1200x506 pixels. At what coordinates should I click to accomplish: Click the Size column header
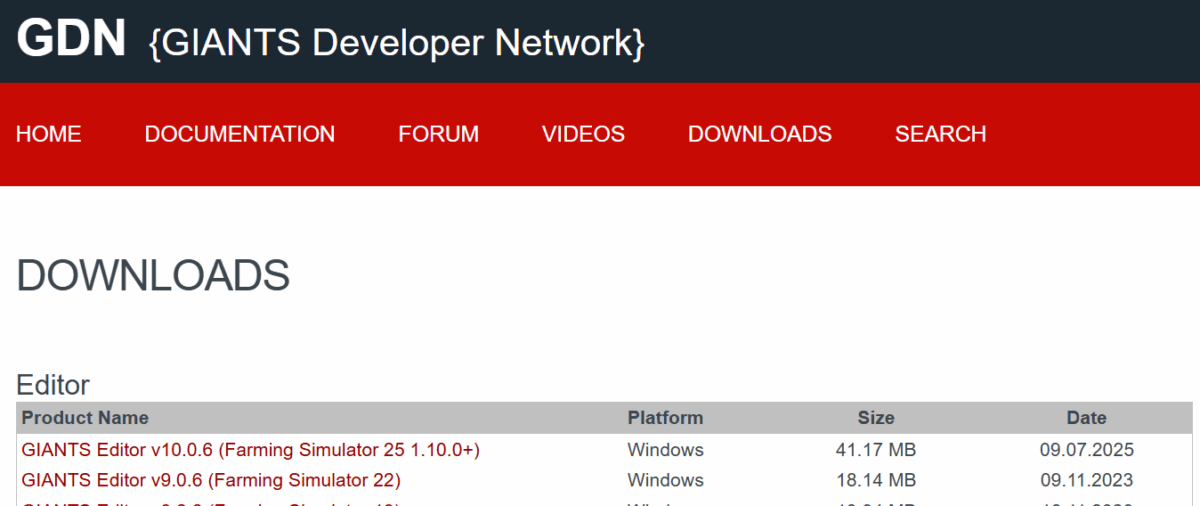point(876,418)
